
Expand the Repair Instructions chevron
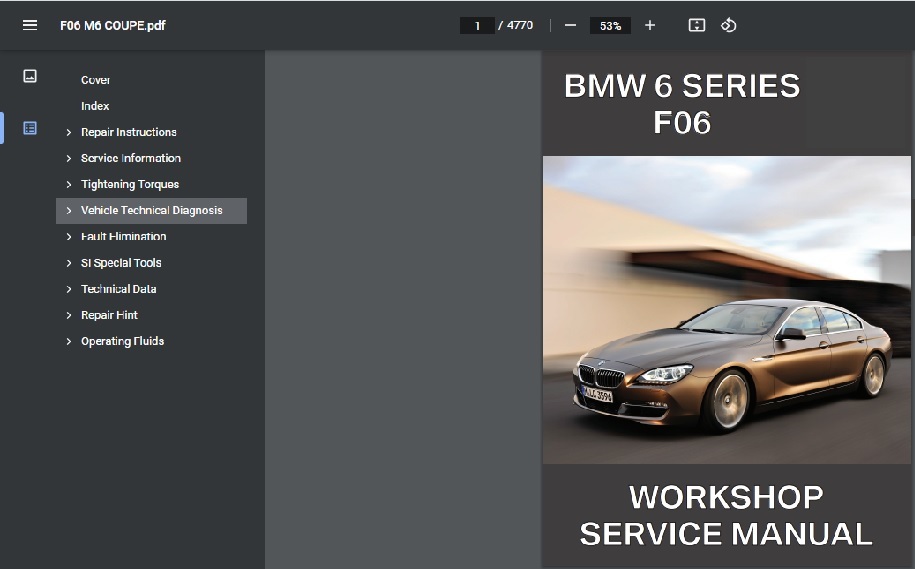point(69,132)
